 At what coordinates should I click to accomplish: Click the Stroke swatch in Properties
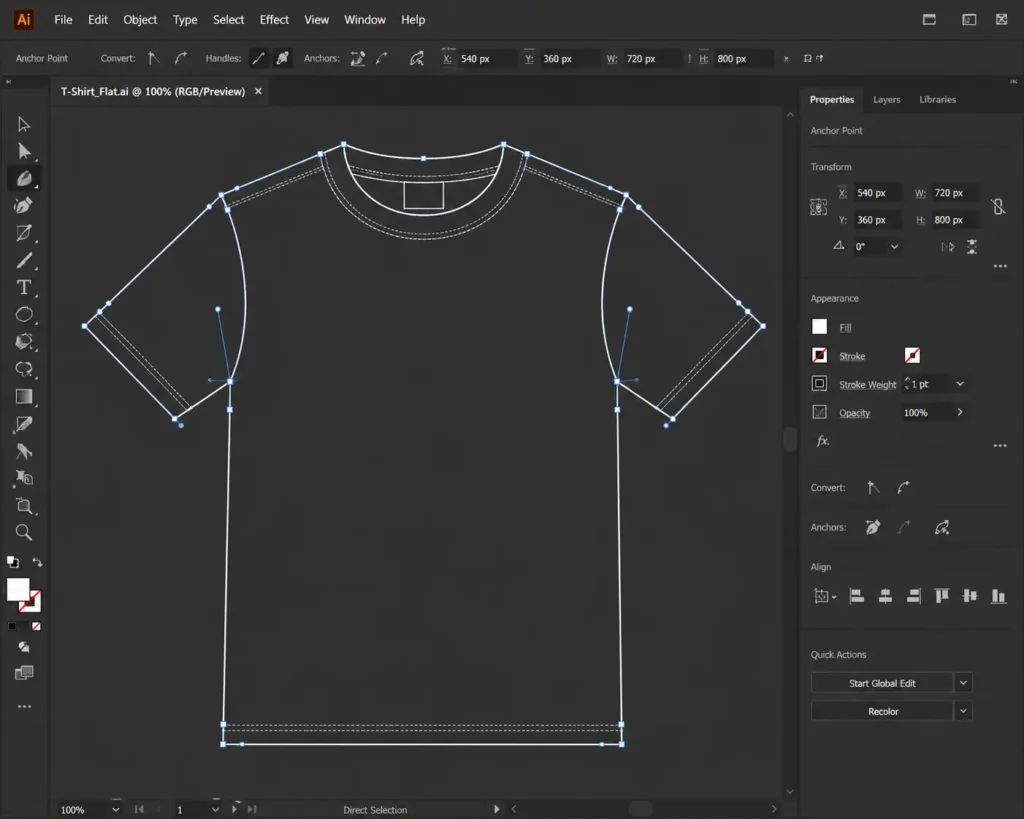click(x=819, y=355)
